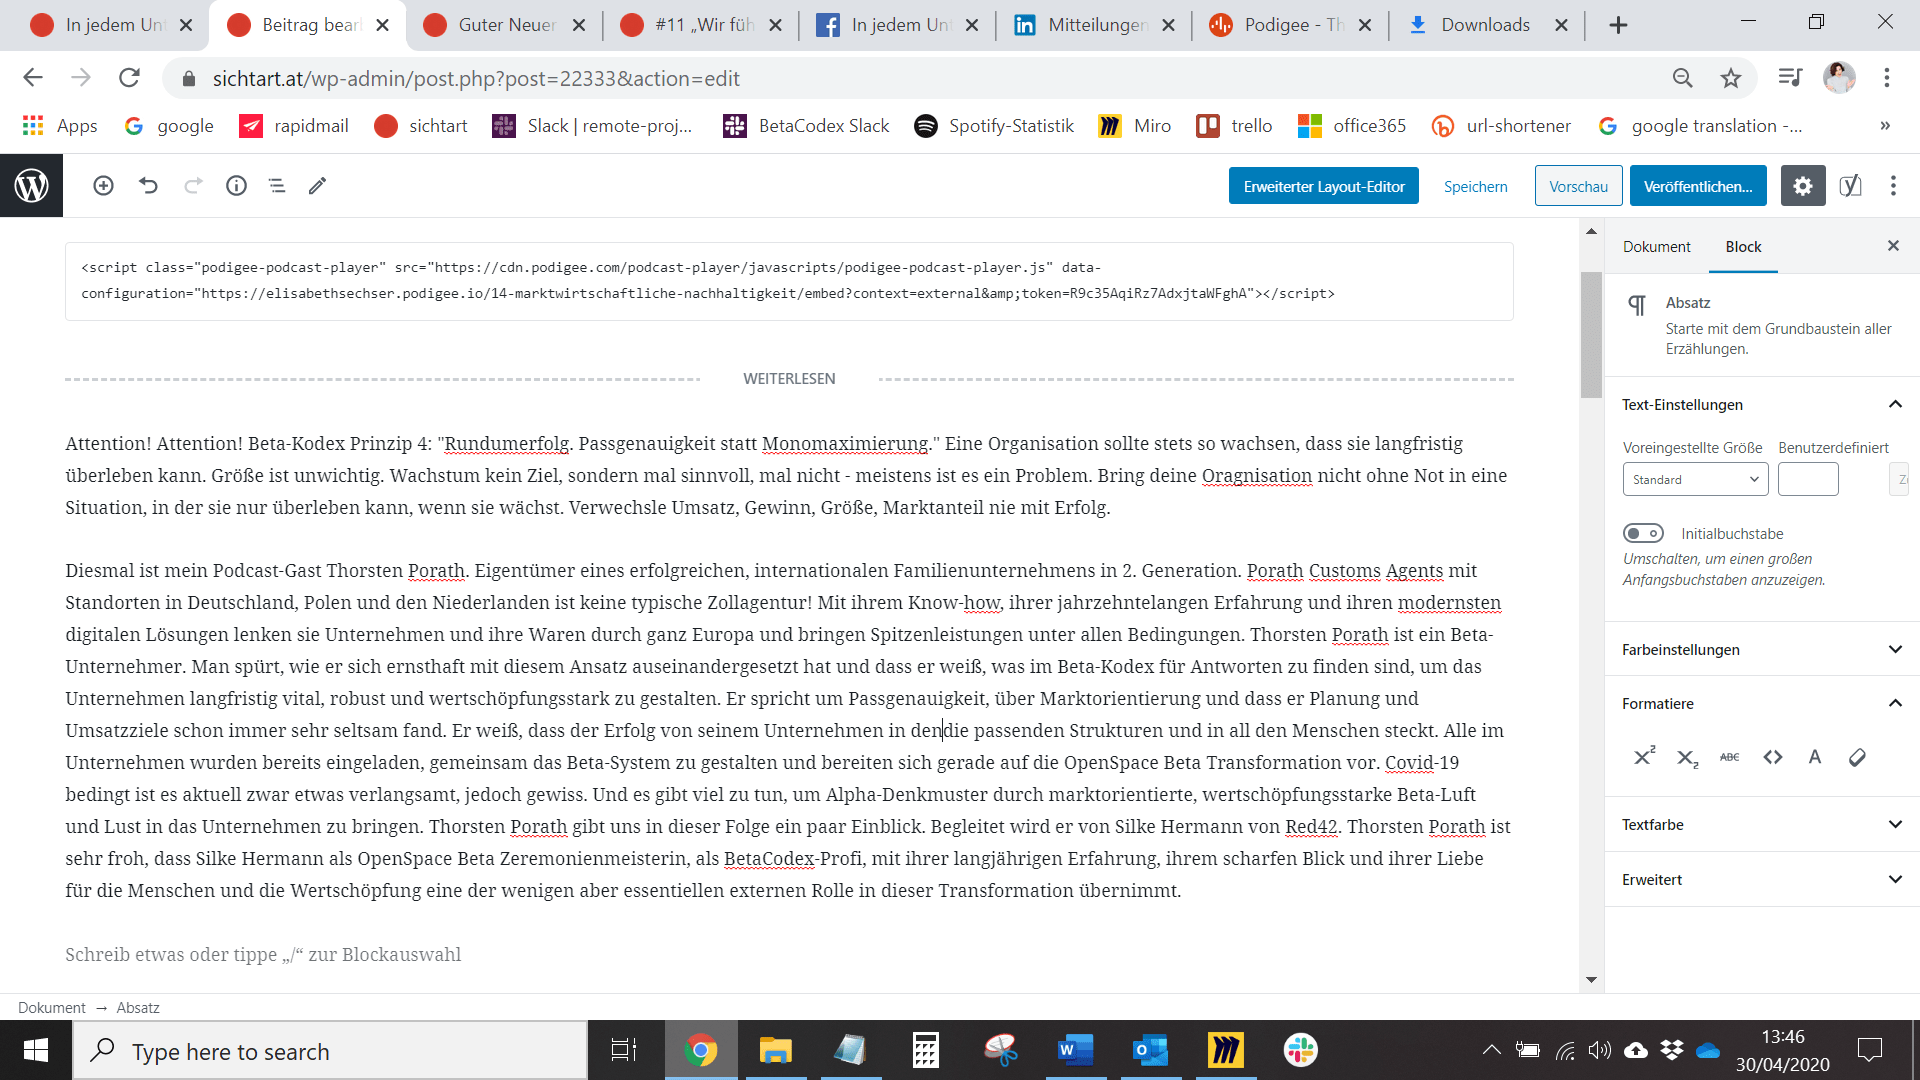Open Erweiterter Layout-Editor

click(x=1323, y=186)
